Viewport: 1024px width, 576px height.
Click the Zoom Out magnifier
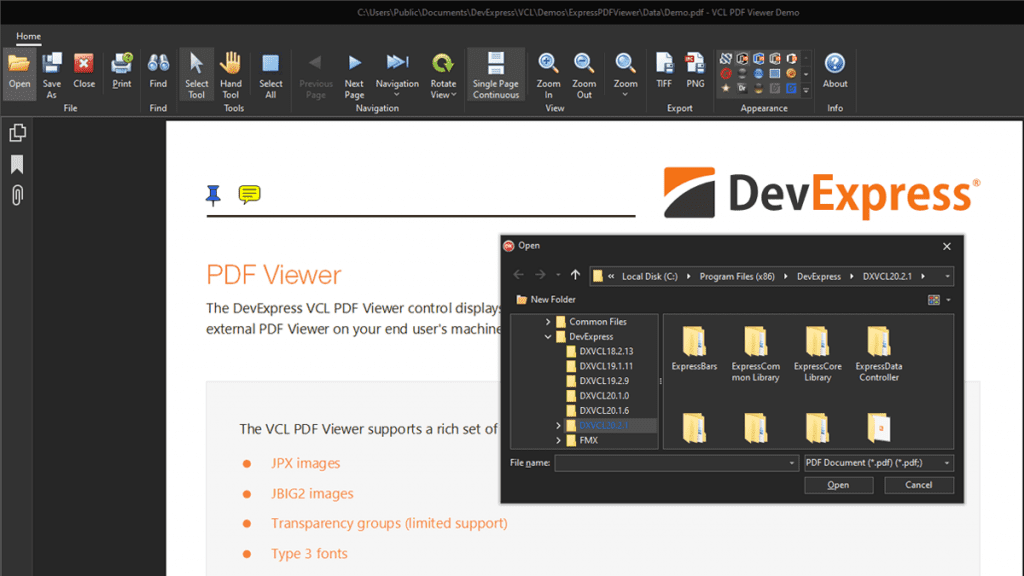point(584,74)
